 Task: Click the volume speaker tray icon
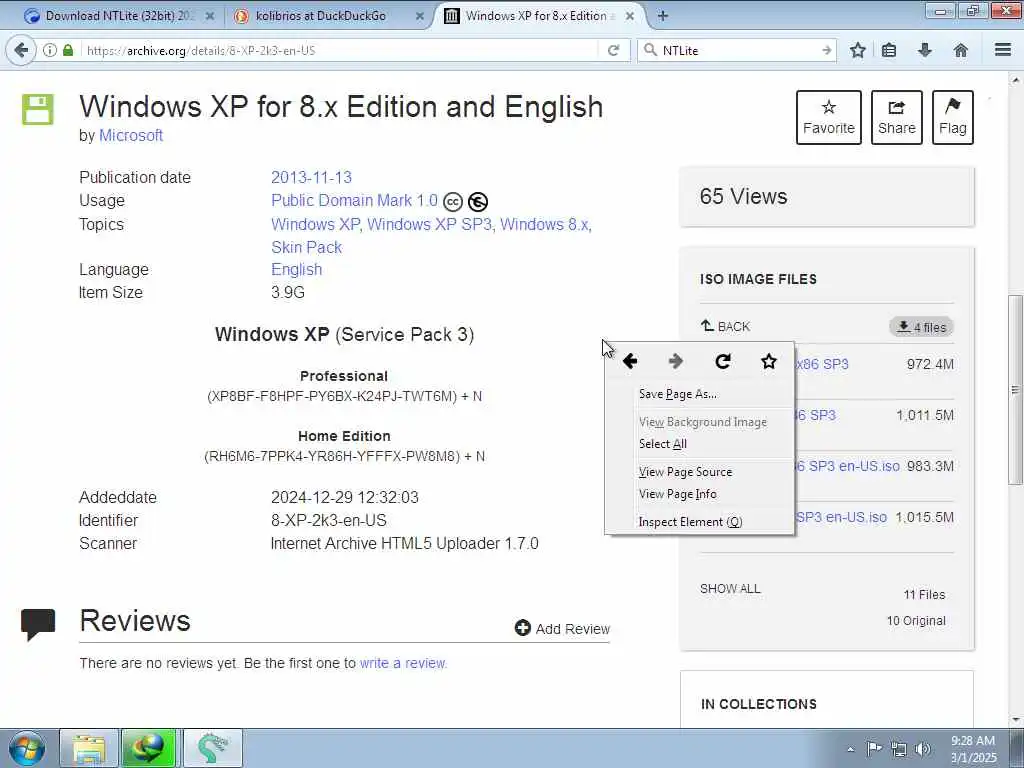(923, 748)
